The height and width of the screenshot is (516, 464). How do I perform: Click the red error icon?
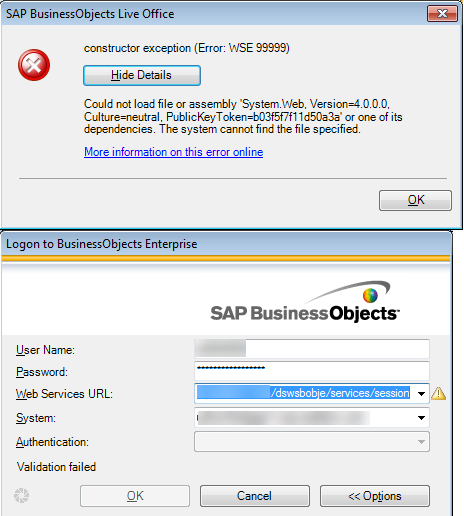coord(34,65)
